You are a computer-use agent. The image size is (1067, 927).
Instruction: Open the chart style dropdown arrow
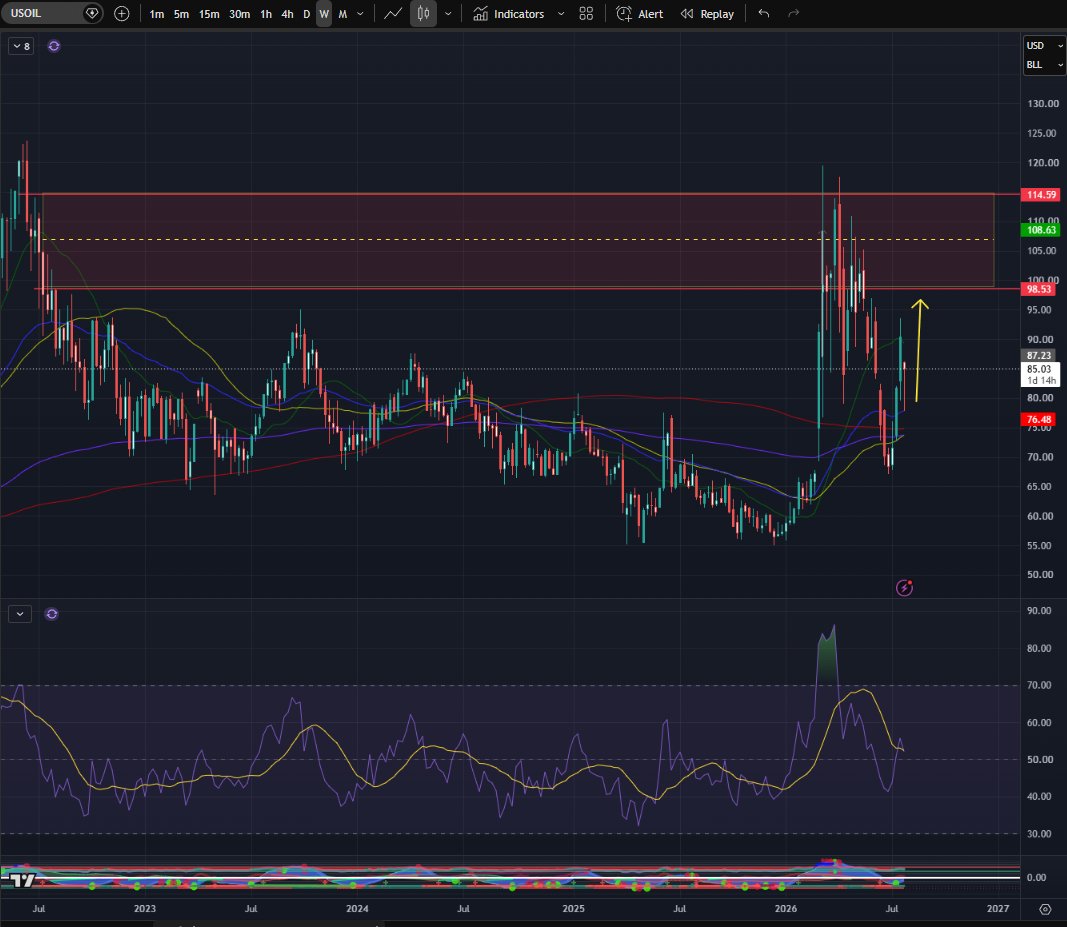(x=448, y=14)
